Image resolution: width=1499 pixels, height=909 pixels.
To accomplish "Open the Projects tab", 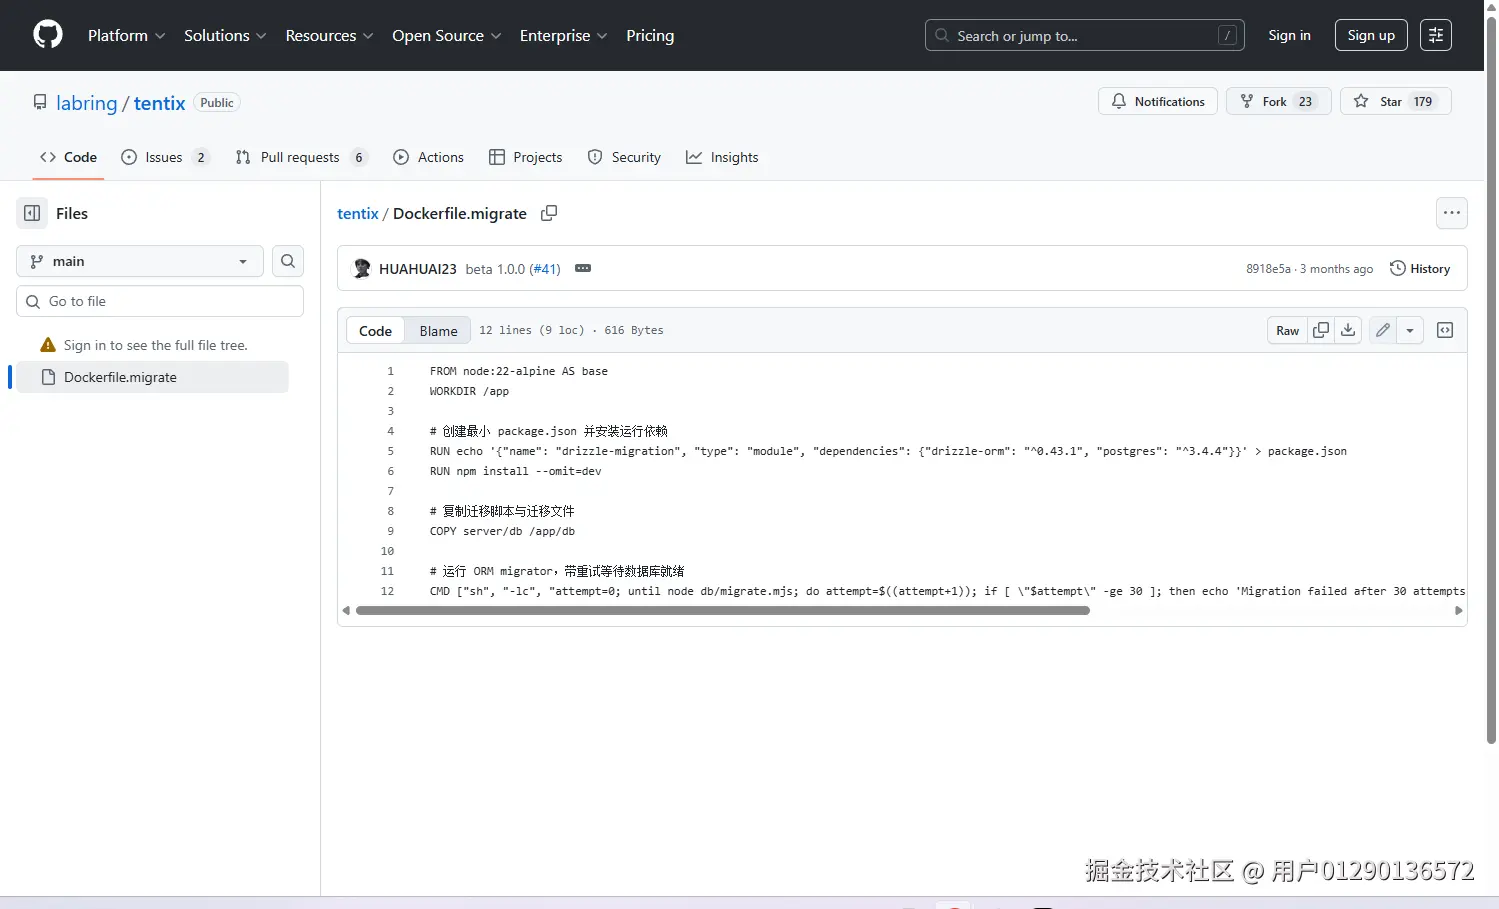I will point(525,157).
